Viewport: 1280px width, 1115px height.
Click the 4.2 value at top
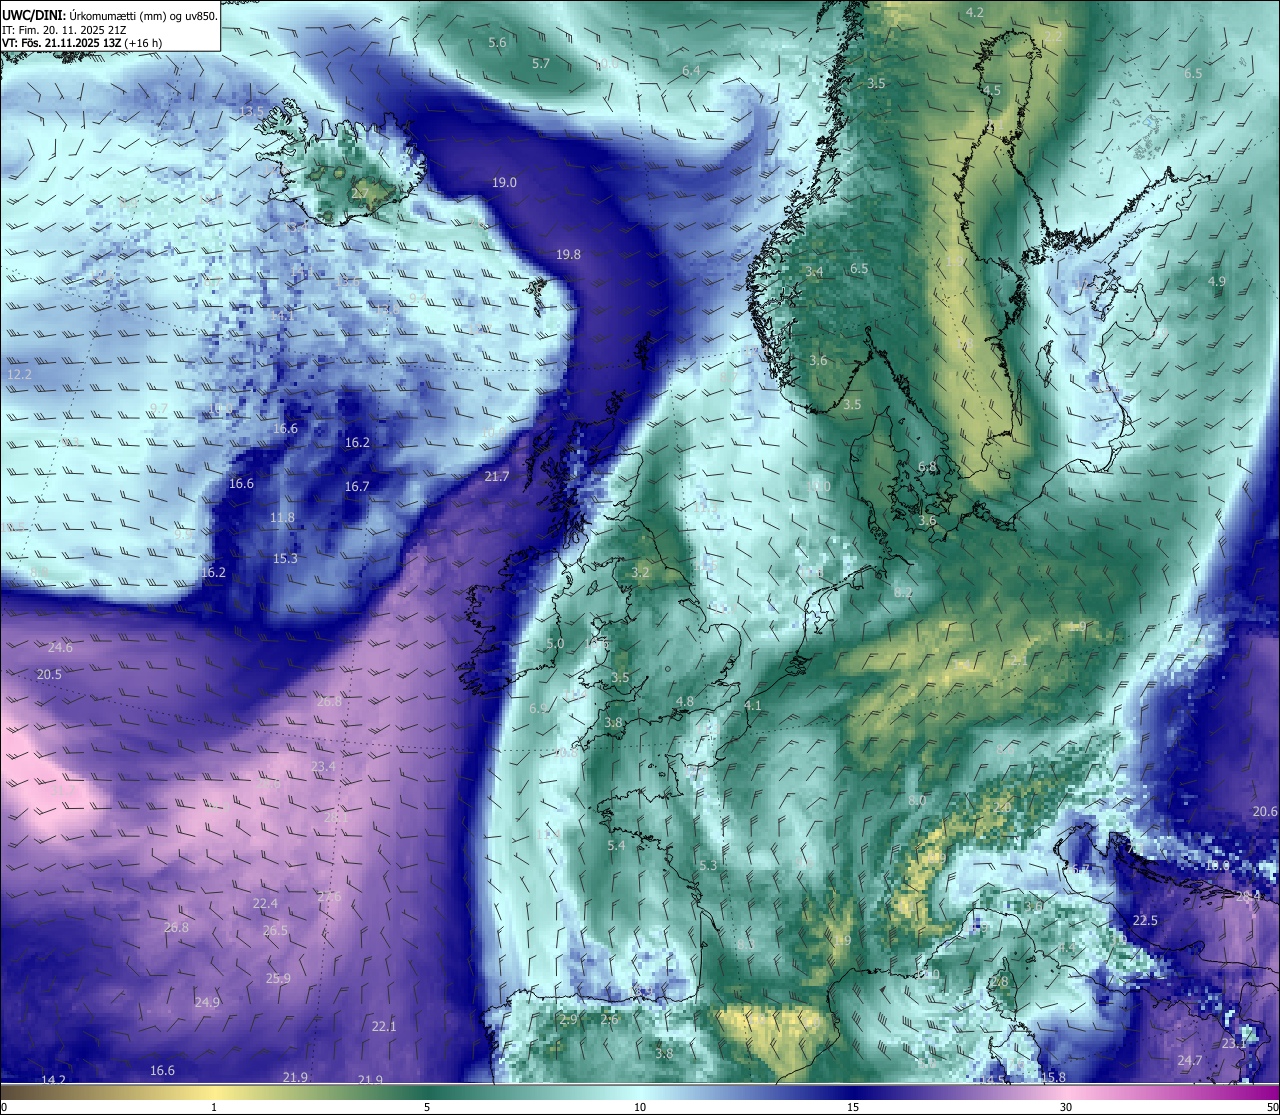point(974,13)
